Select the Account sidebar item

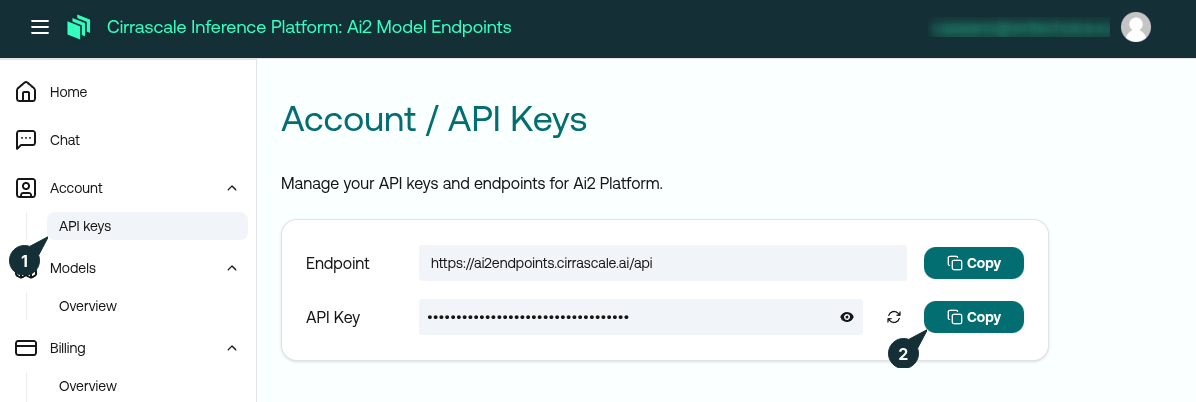tap(76, 188)
